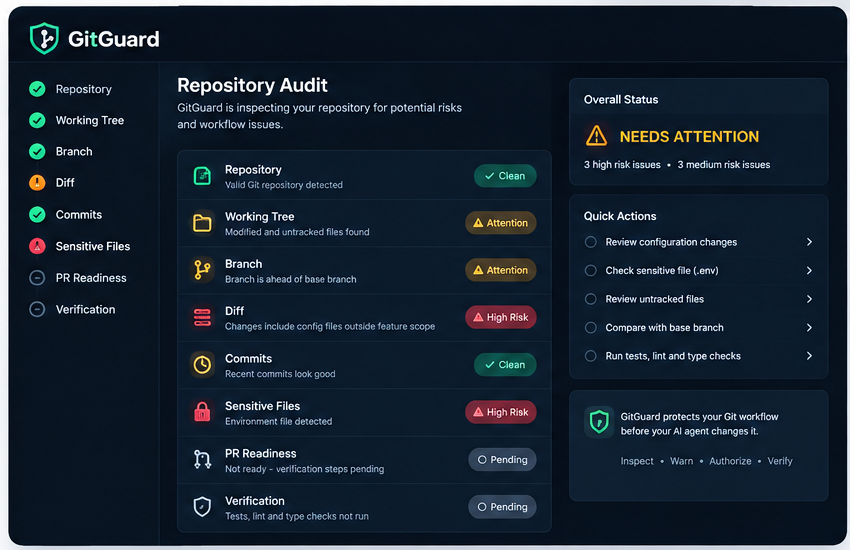The image size is (850, 550).
Task: Click the NEEDS ATTENTION status text
Action: pyautogui.click(x=689, y=137)
